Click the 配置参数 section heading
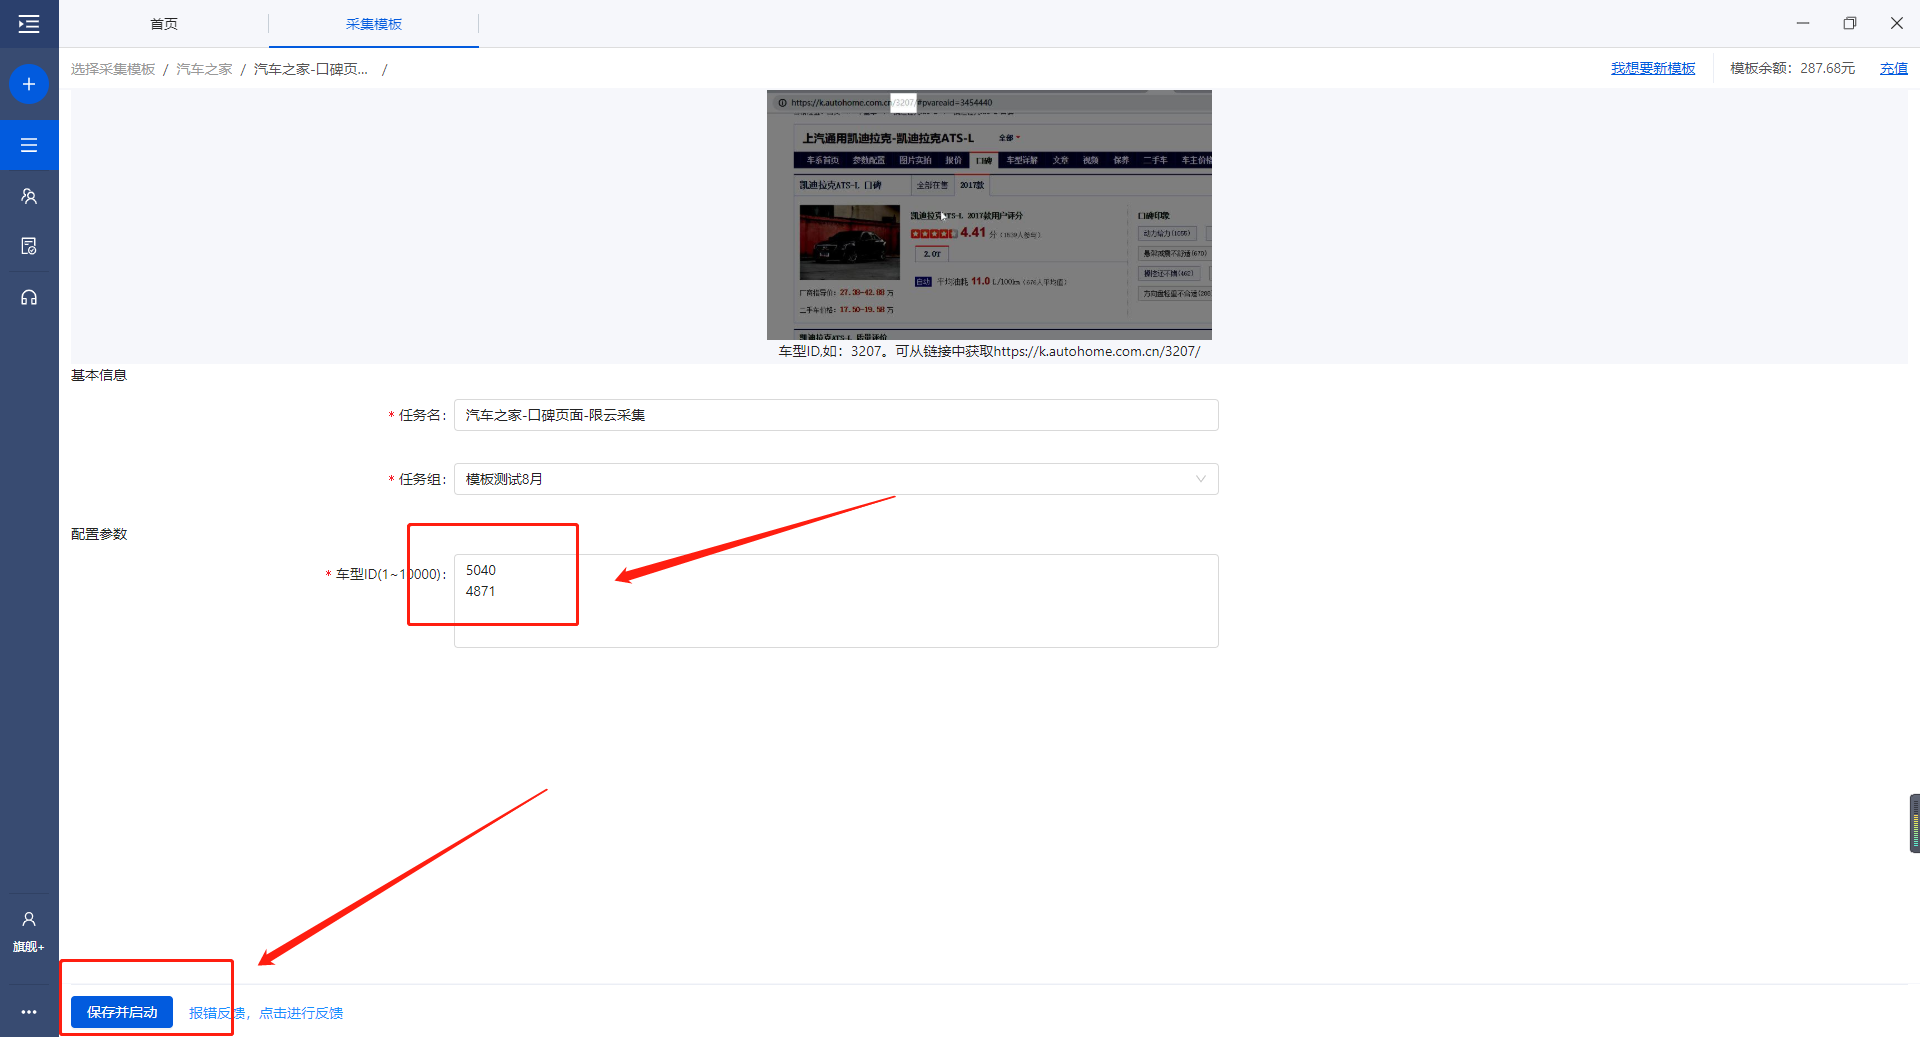This screenshot has height=1037, width=1920. 99,534
